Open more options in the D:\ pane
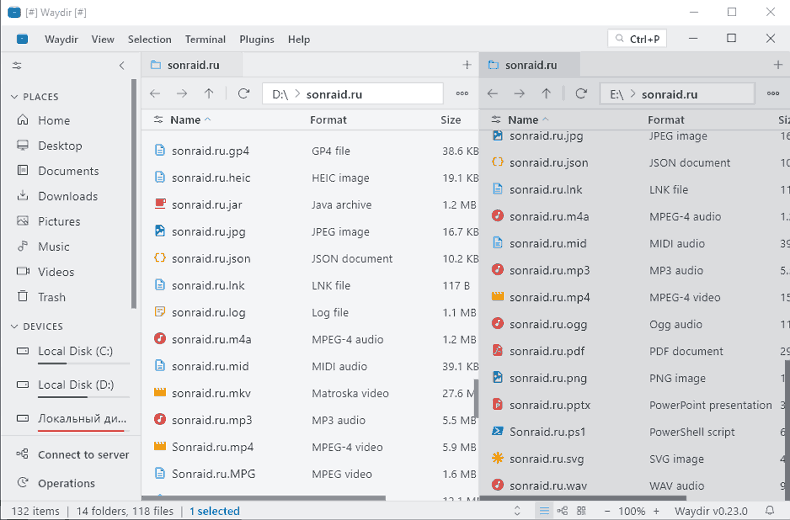The height and width of the screenshot is (520, 790). (x=462, y=93)
